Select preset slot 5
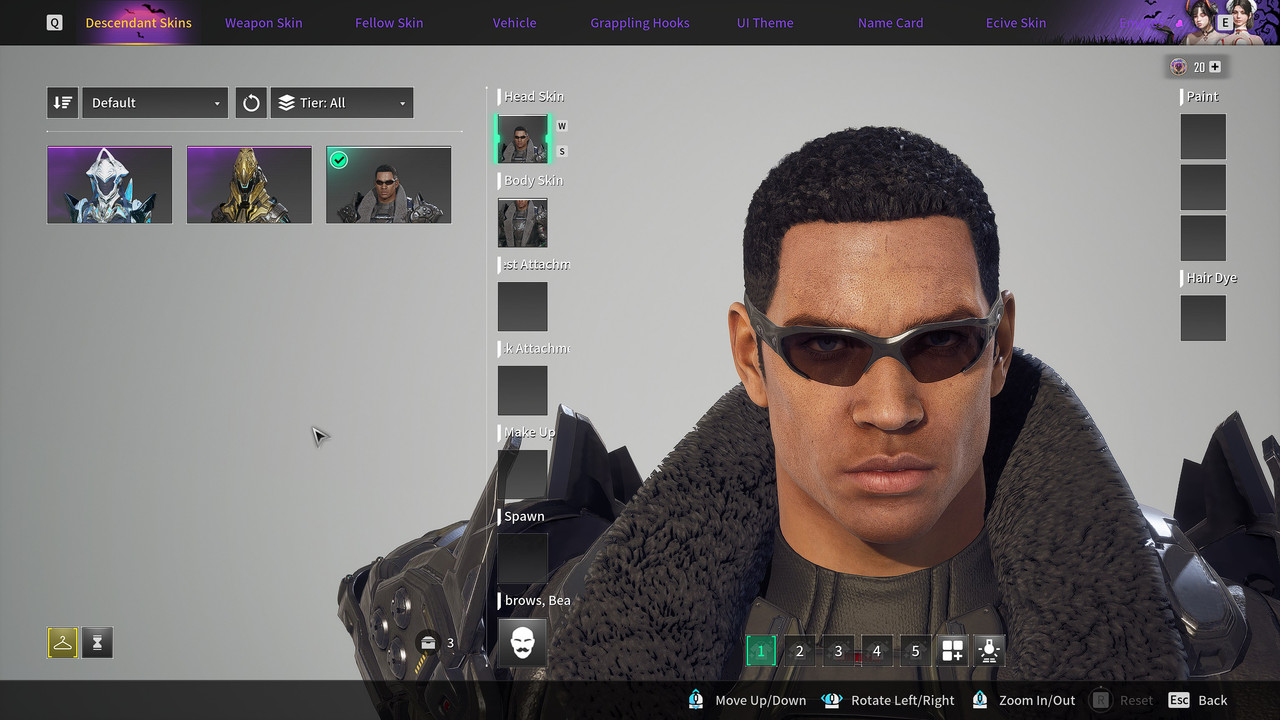1280x720 pixels. (x=915, y=651)
